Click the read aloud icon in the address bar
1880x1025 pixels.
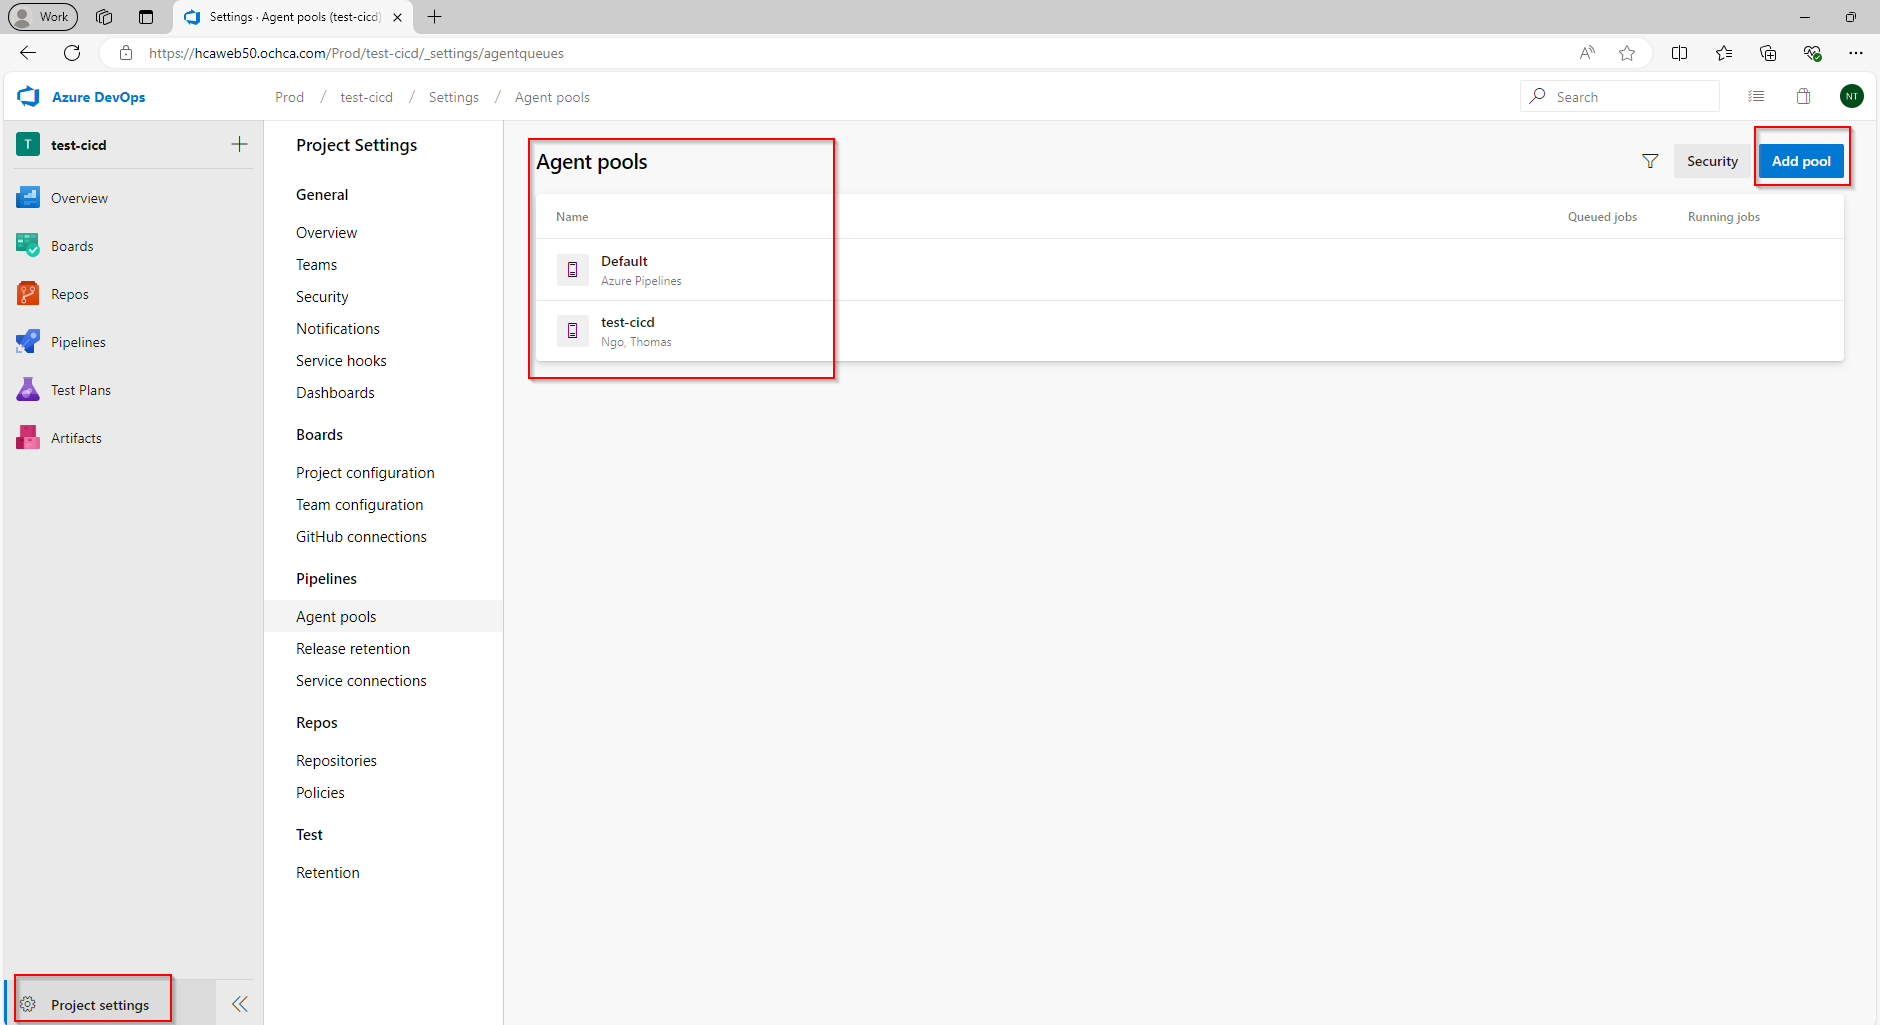[x=1587, y=53]
